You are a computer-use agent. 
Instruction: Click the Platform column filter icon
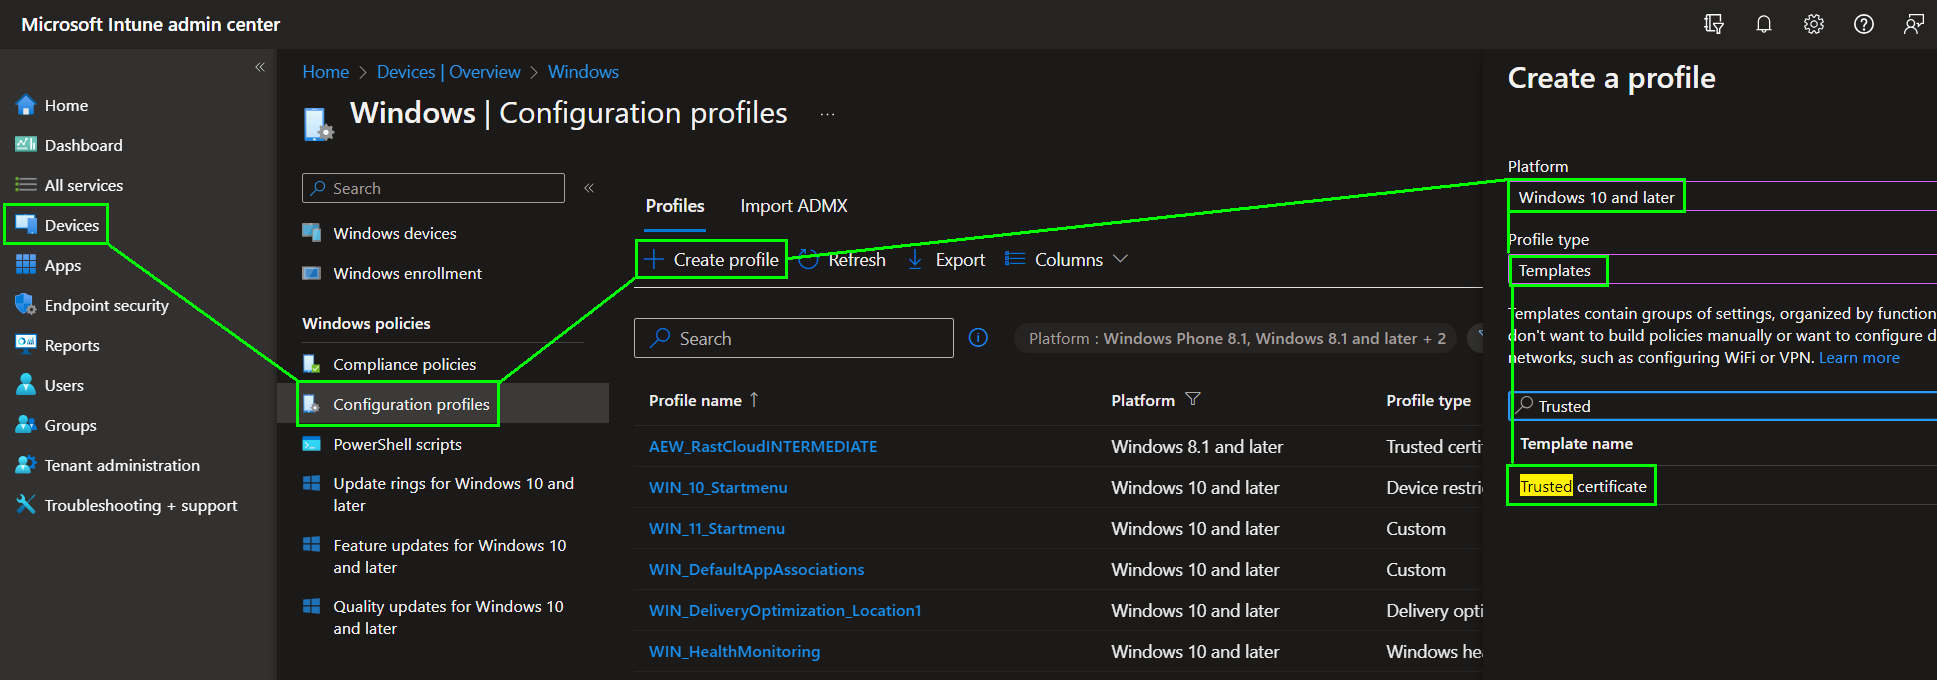1192,399
